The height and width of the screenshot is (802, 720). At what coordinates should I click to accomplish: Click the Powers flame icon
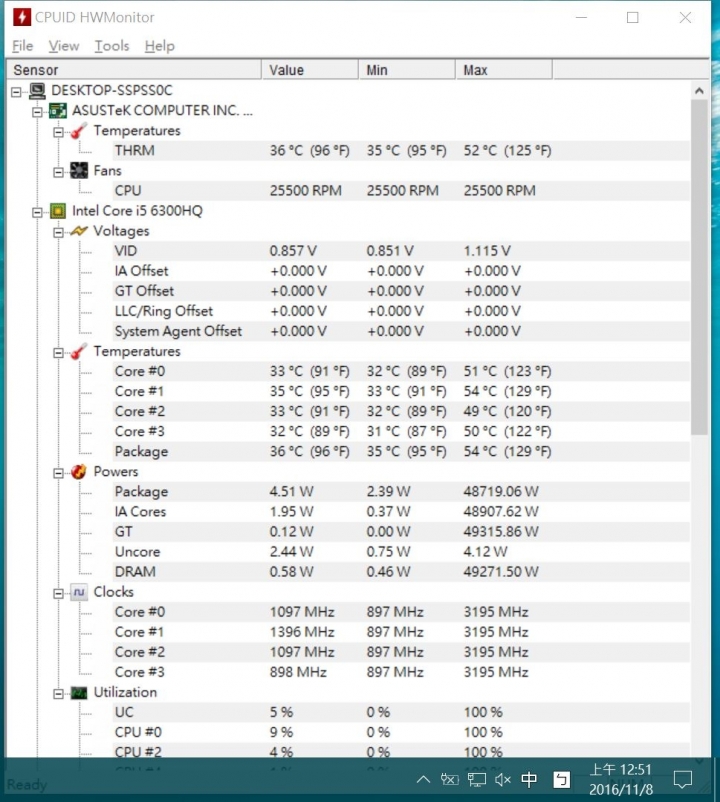(x=79, y=472)
